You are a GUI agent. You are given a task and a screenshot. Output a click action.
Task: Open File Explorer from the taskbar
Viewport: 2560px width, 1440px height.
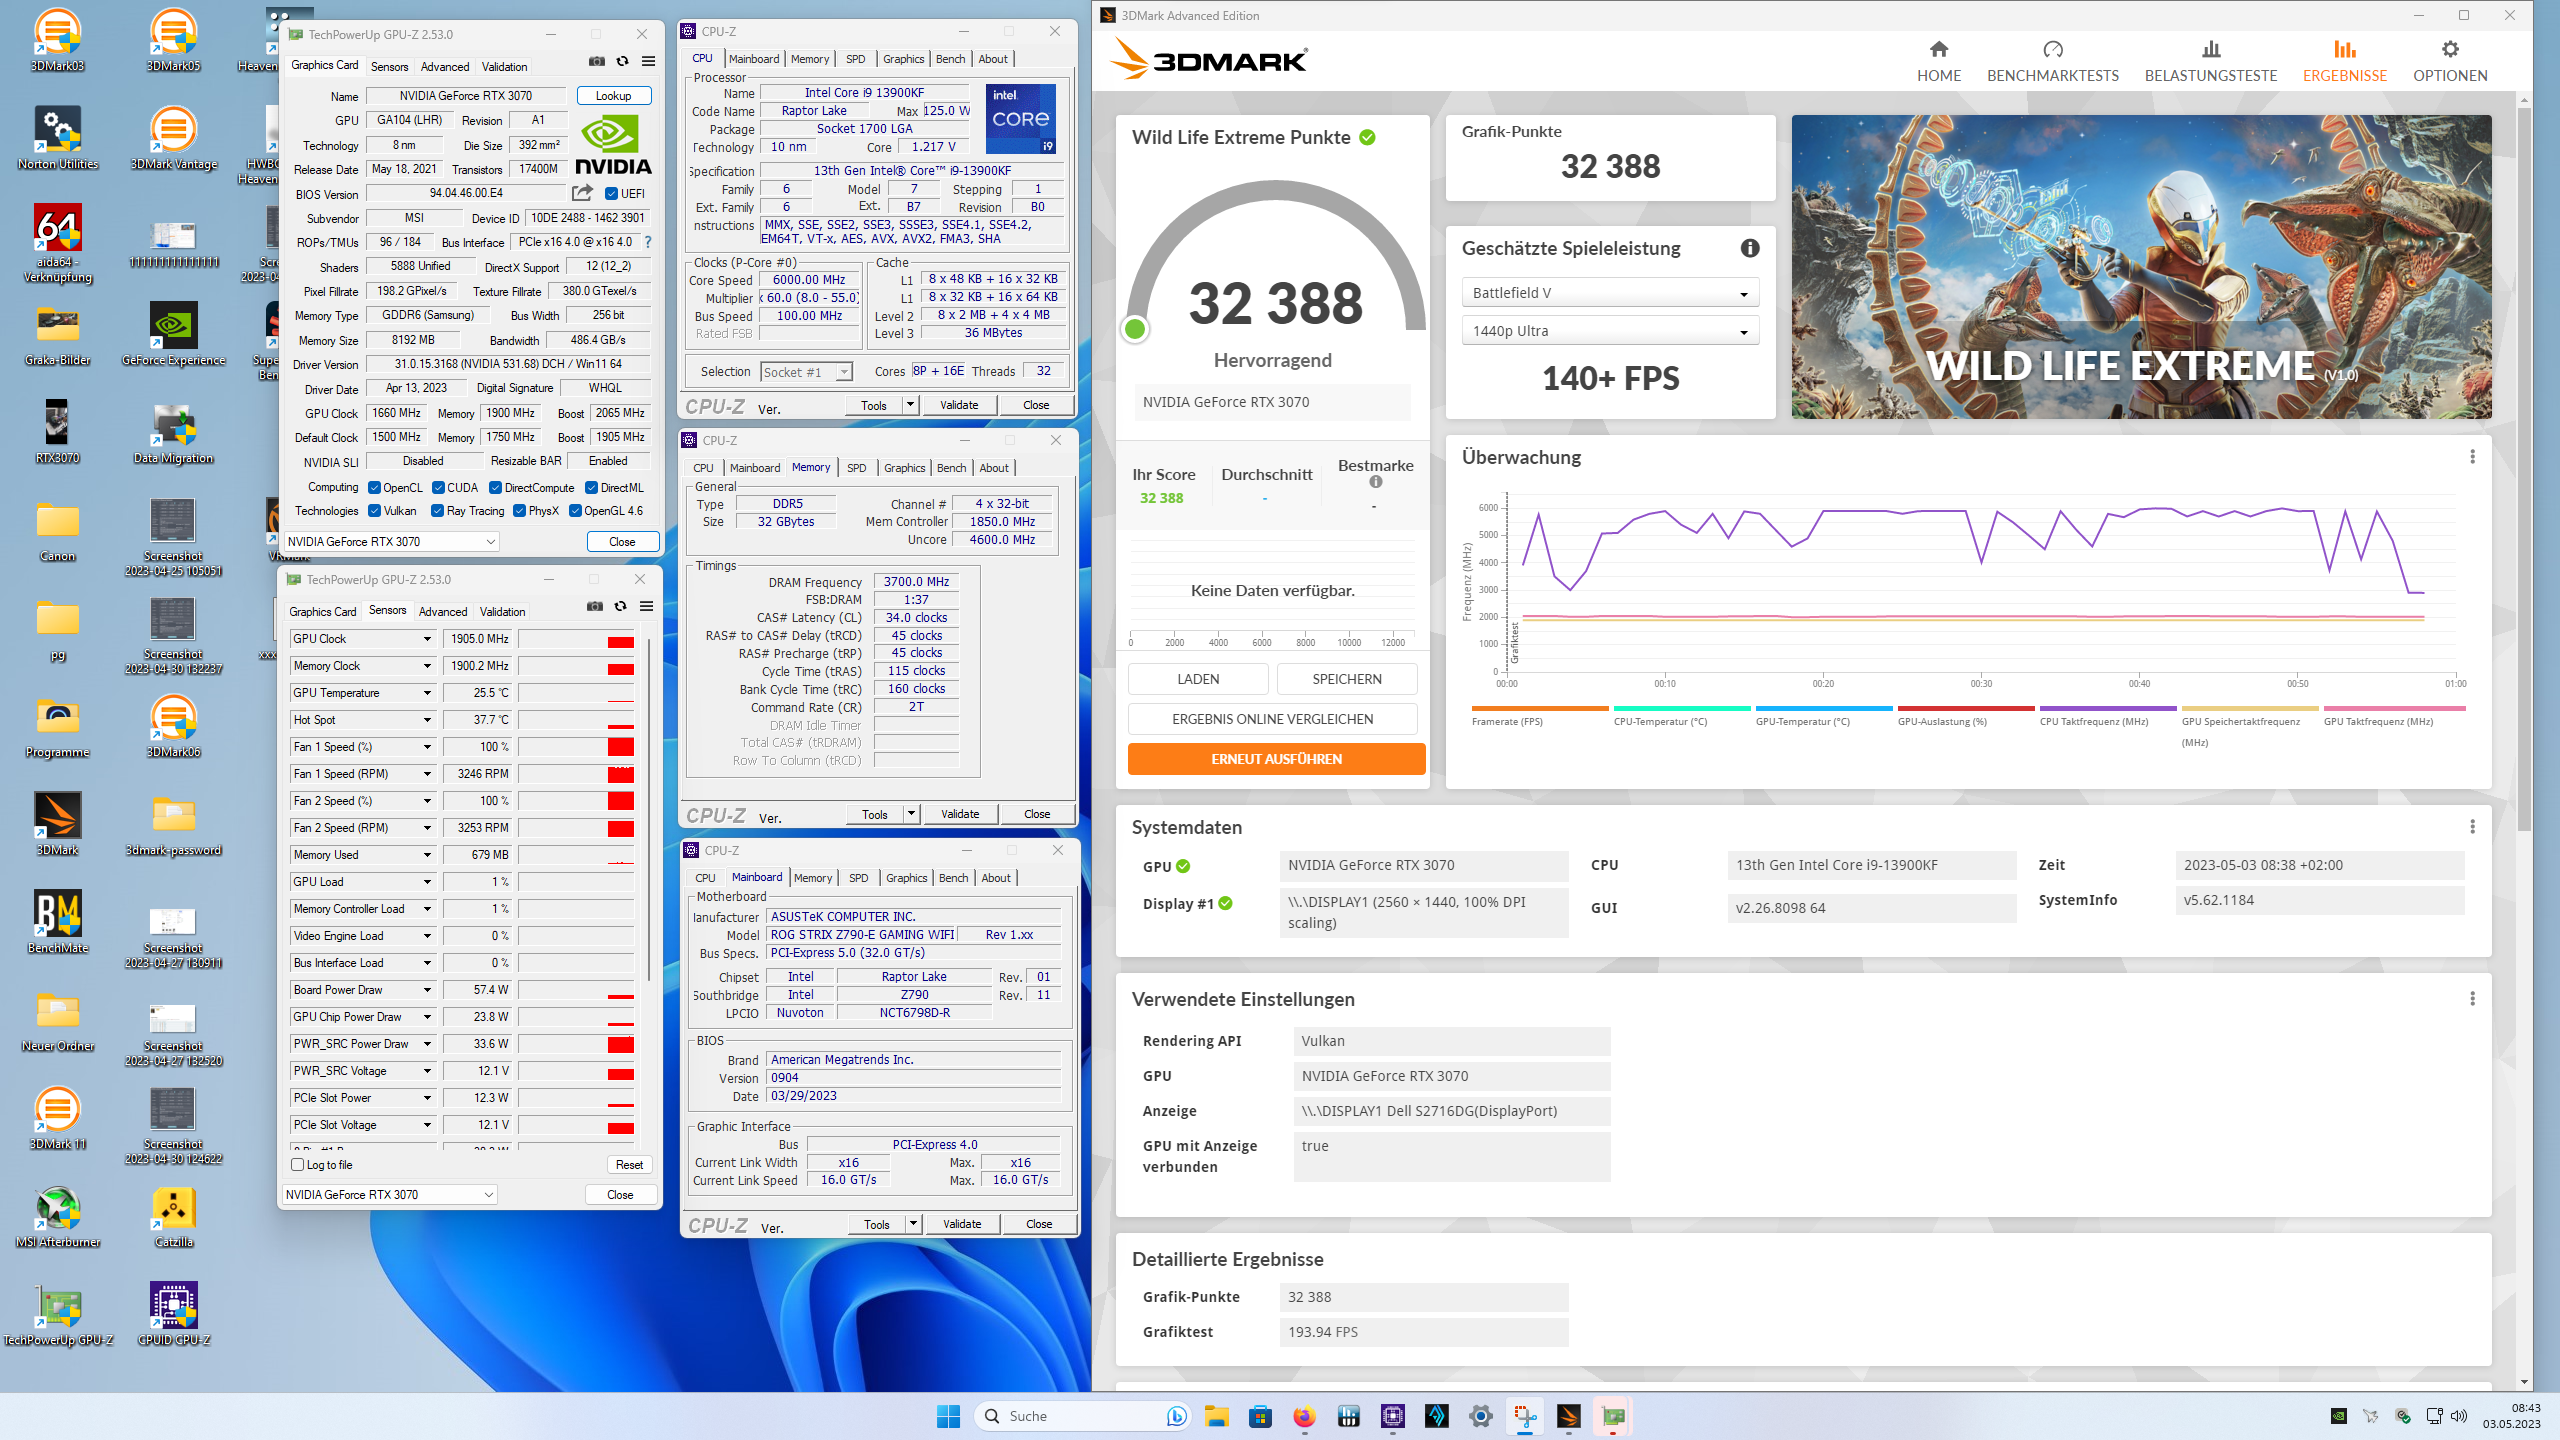(1216, 1416)
